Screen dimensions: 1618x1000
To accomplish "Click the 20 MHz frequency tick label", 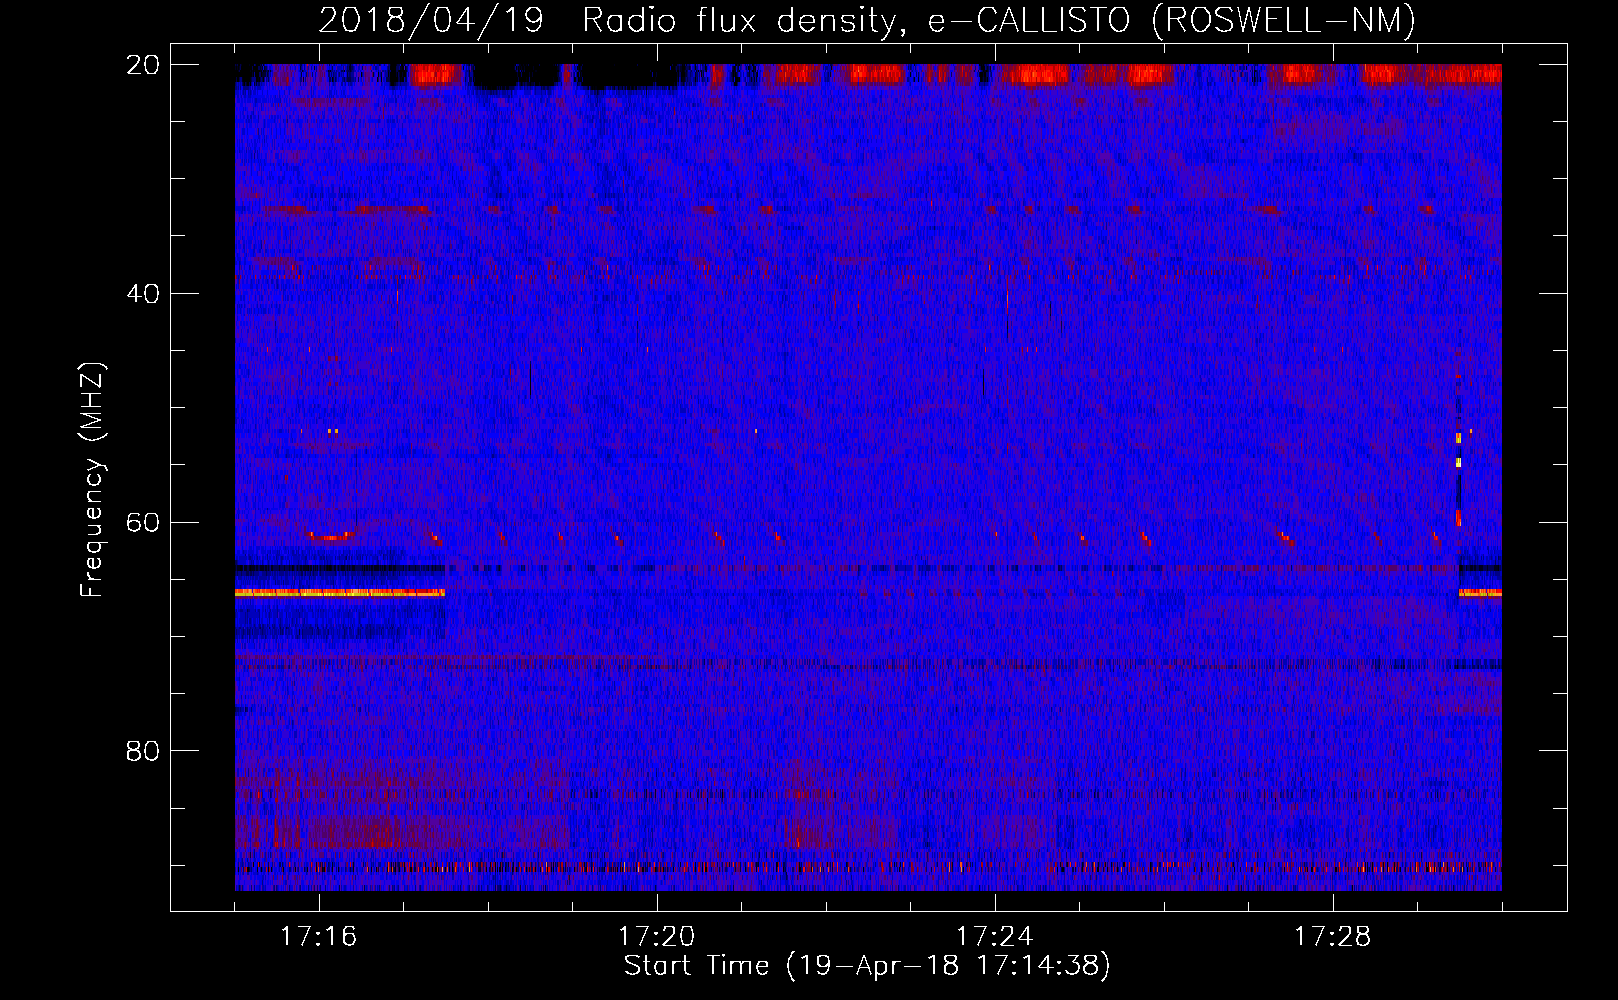I will tap(143, 65).
